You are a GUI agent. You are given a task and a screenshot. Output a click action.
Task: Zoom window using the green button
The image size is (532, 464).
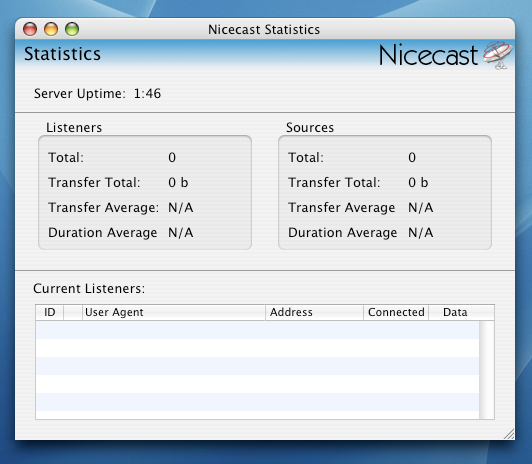[x=72, y=29]
